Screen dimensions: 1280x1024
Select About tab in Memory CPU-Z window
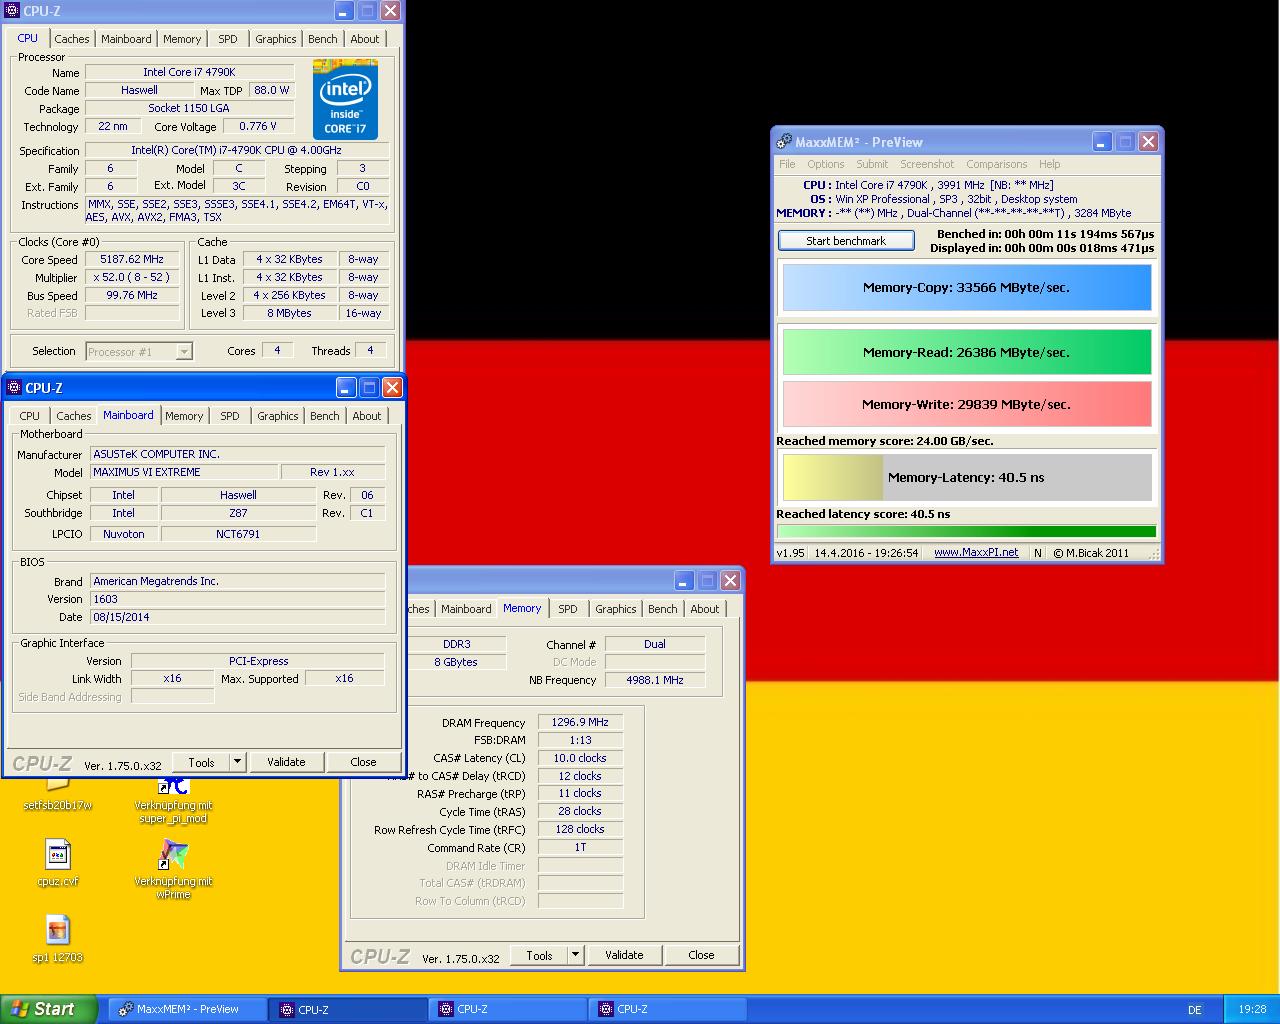pyautogui.click(x=704, y=609)
